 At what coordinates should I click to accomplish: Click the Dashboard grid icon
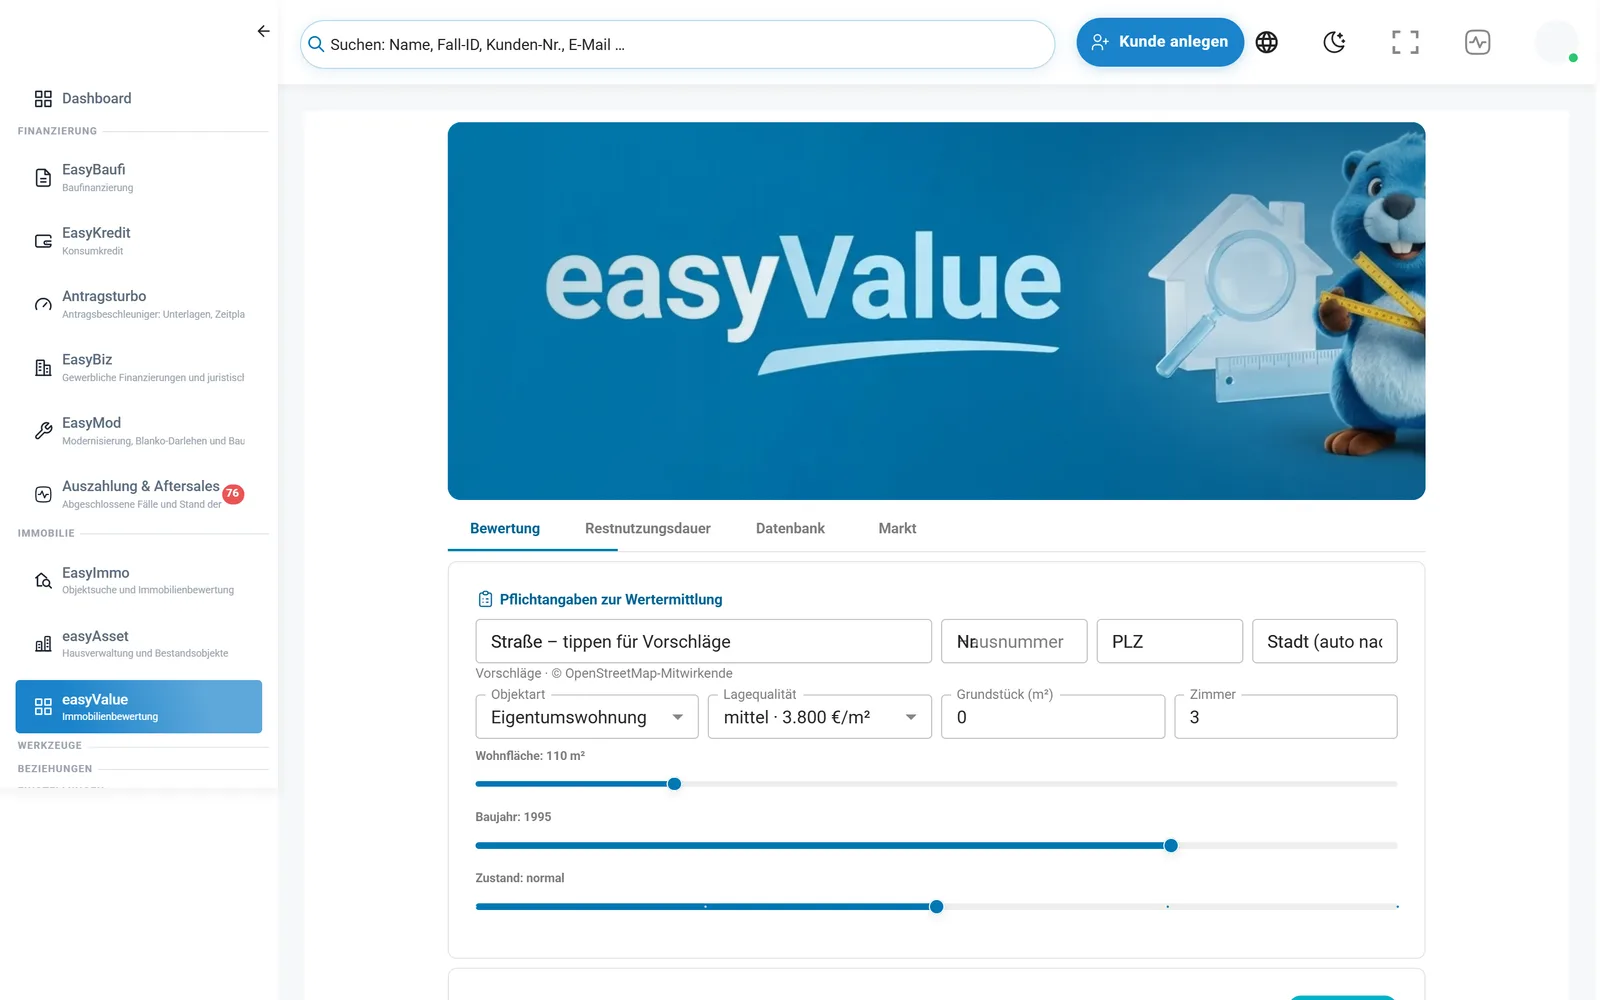(x=43, y=99)
